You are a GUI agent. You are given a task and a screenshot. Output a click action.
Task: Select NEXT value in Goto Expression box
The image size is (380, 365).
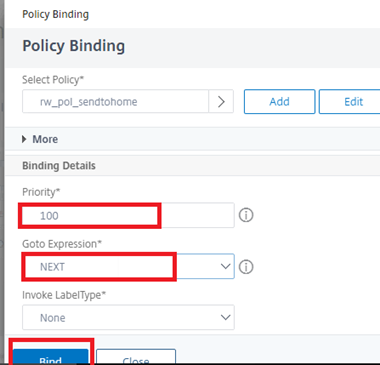point(52,267)
